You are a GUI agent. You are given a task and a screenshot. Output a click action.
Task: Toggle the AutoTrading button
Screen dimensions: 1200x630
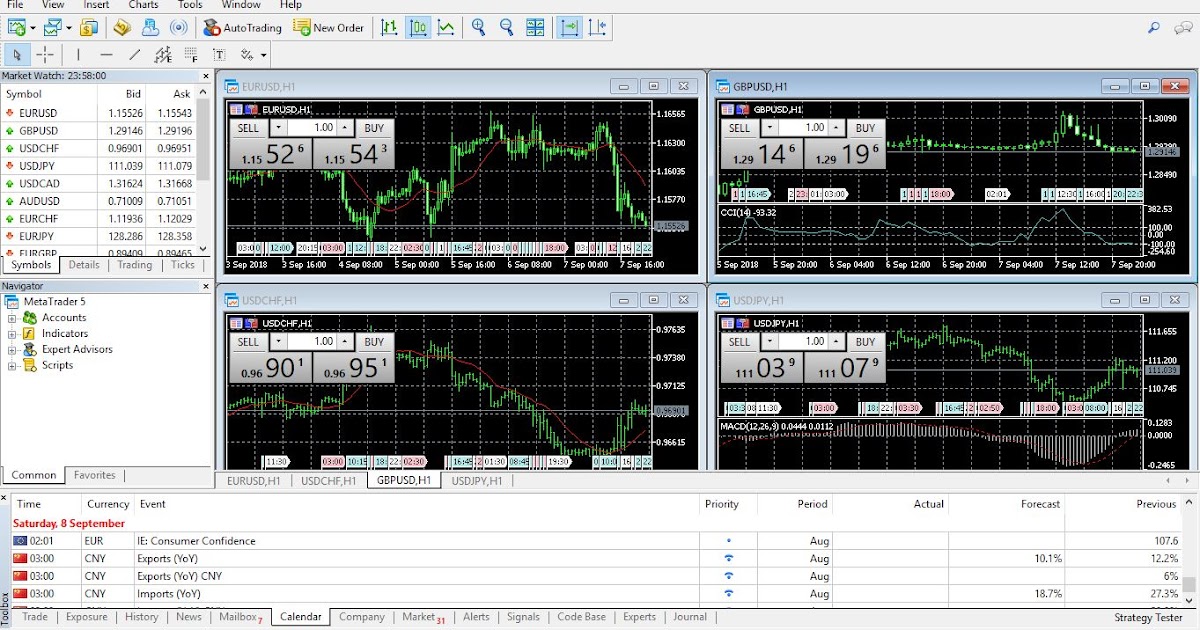tap(242, 28)
